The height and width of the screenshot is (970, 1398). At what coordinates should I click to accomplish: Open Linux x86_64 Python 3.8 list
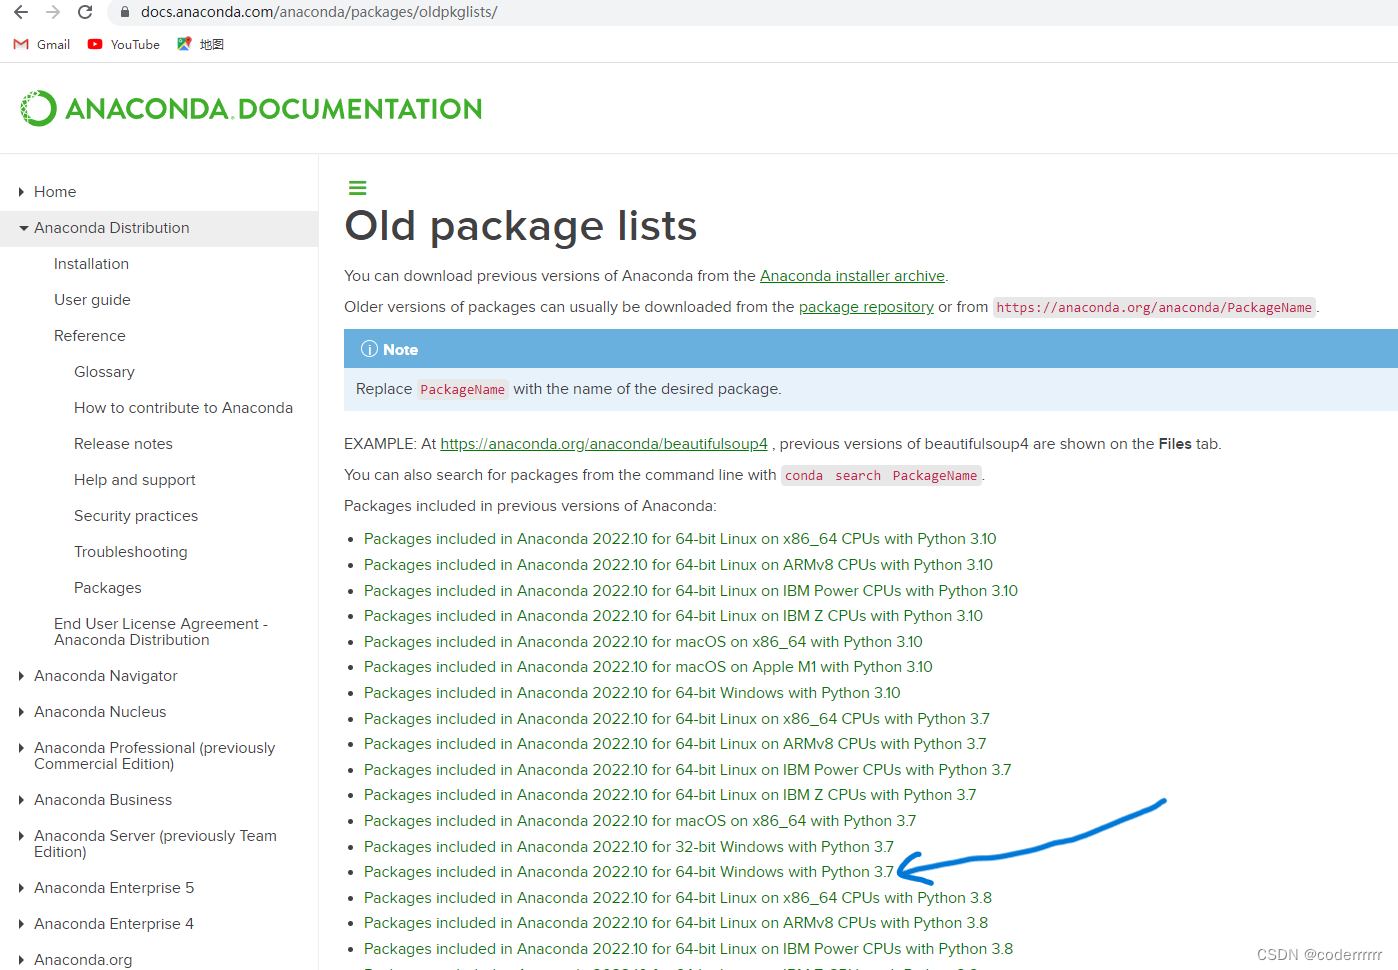tap(678, 898)
